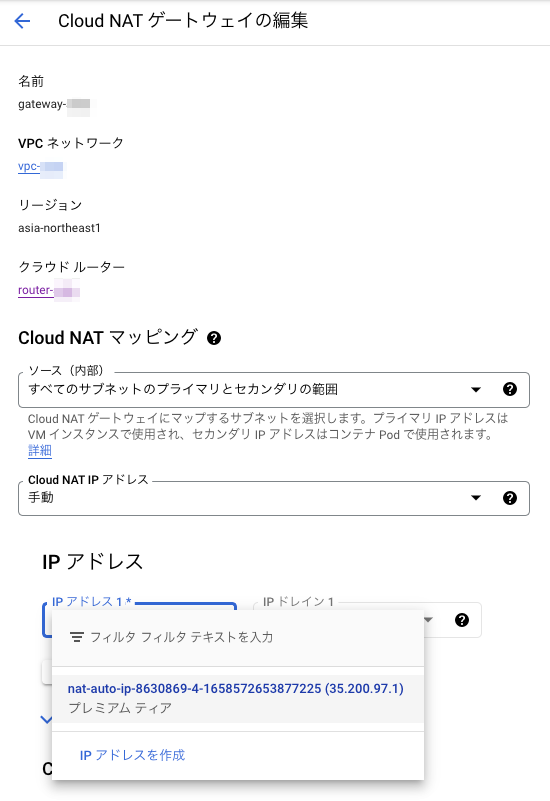Click the filter icon in the dropdown panel
The image size is (550, 801).
[77, 638]
